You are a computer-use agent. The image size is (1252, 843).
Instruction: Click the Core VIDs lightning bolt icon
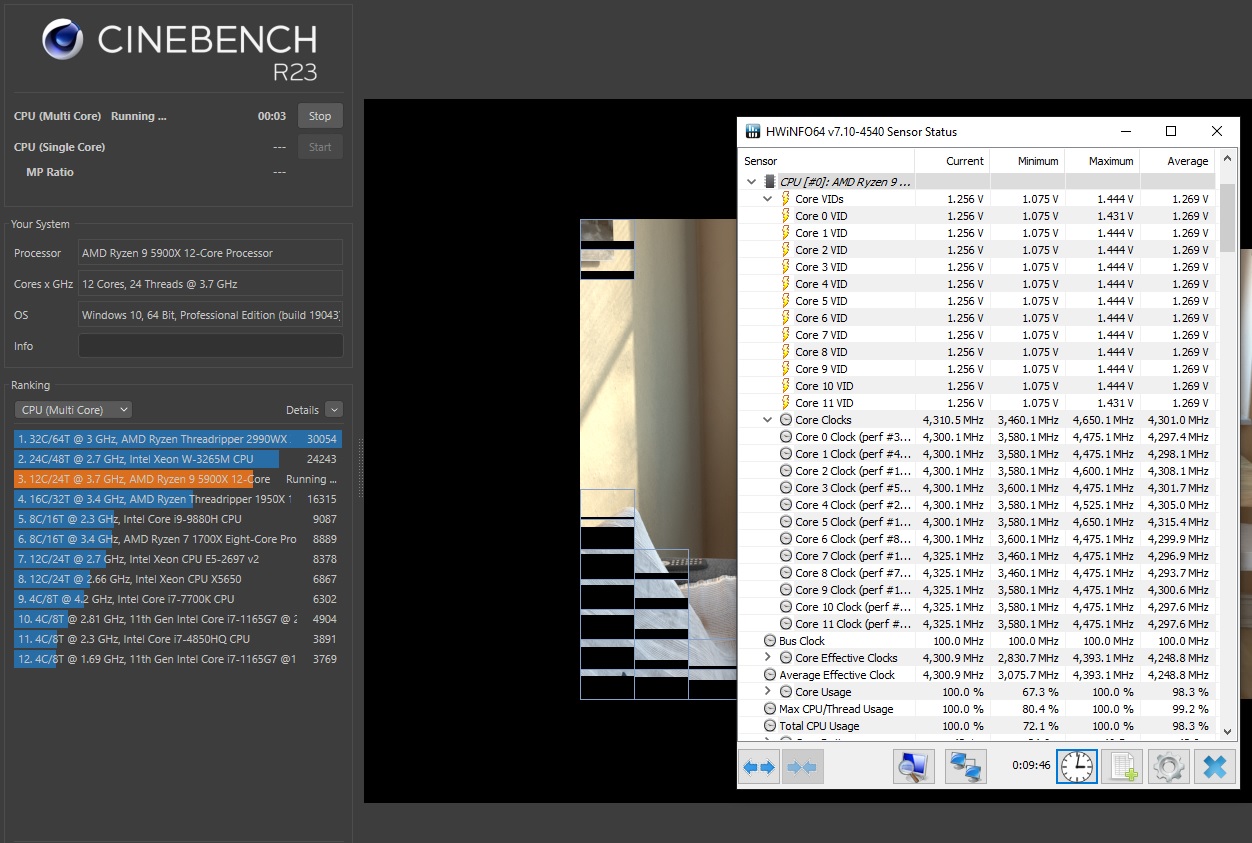tap(786, 199)
